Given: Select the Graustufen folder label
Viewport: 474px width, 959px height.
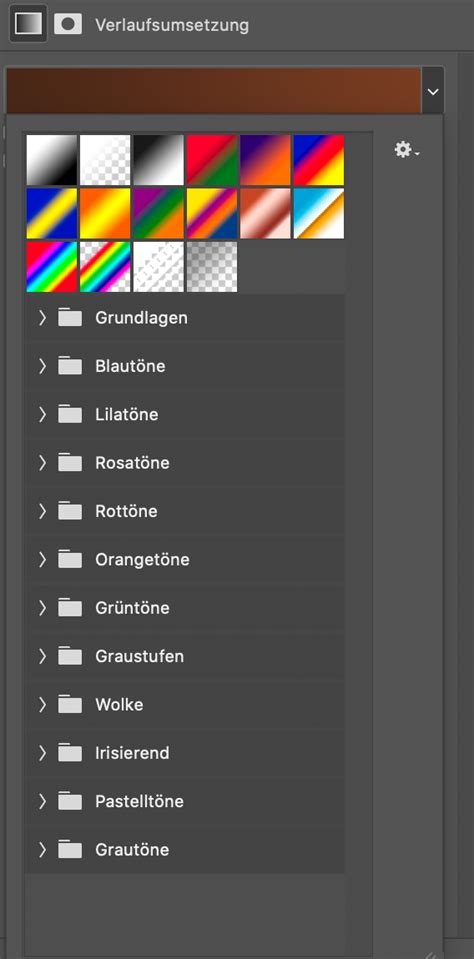Looking at the screenshot, I should (139, 656).
